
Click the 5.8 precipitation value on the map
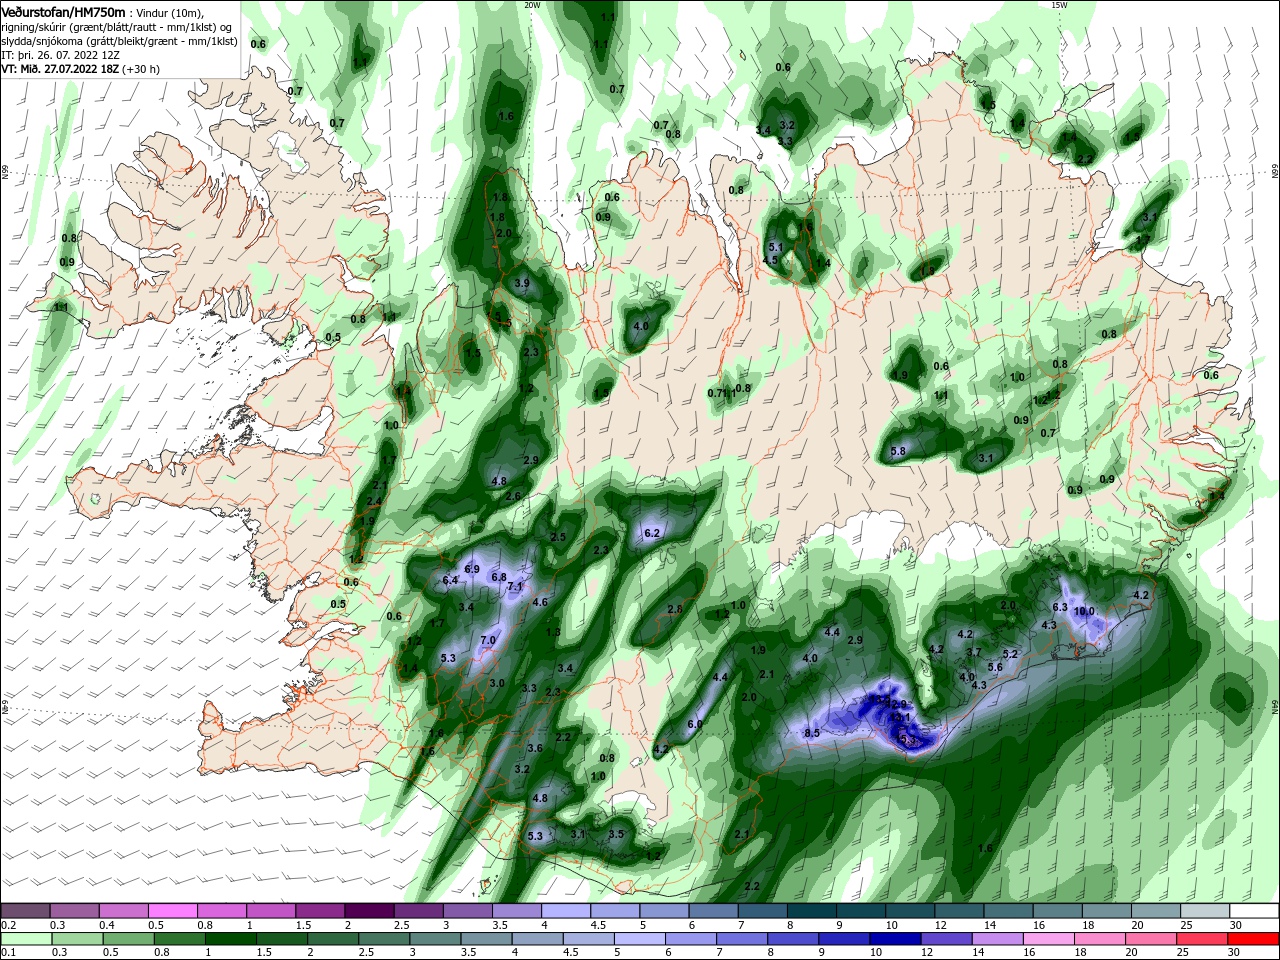coord(898,451)
